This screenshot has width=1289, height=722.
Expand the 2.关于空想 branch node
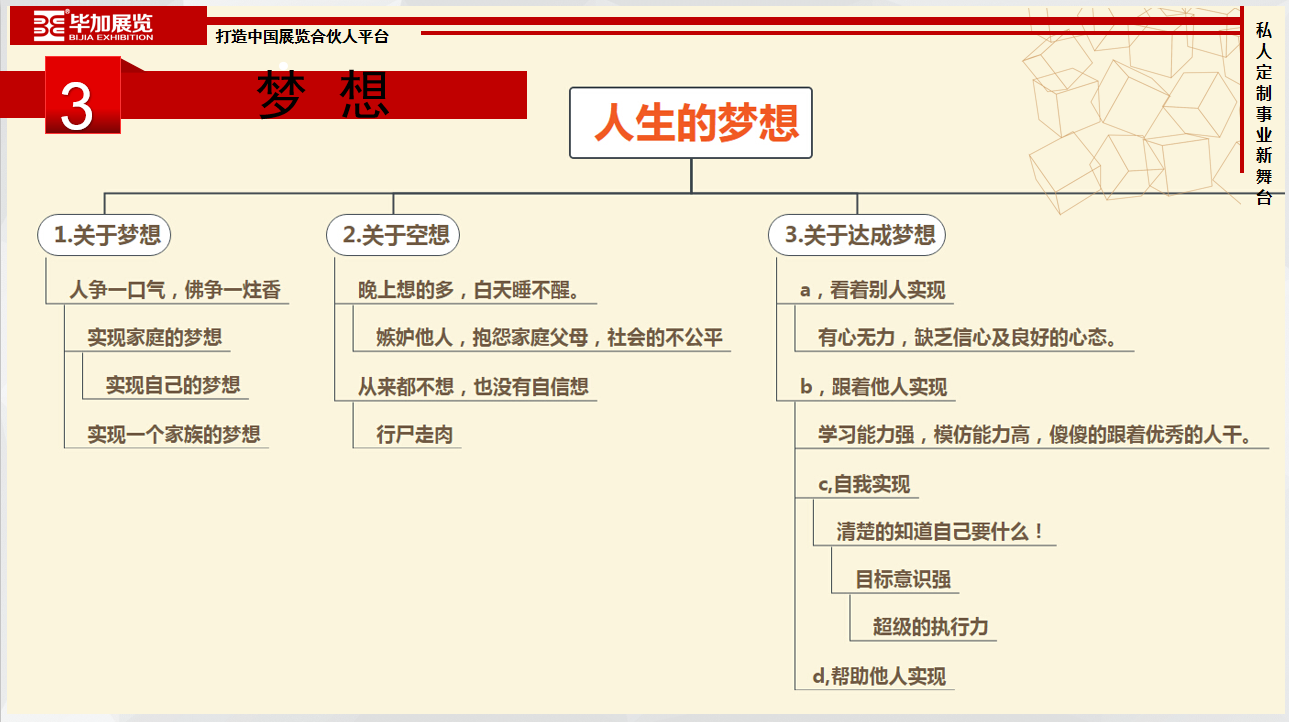tap(394, 235)
